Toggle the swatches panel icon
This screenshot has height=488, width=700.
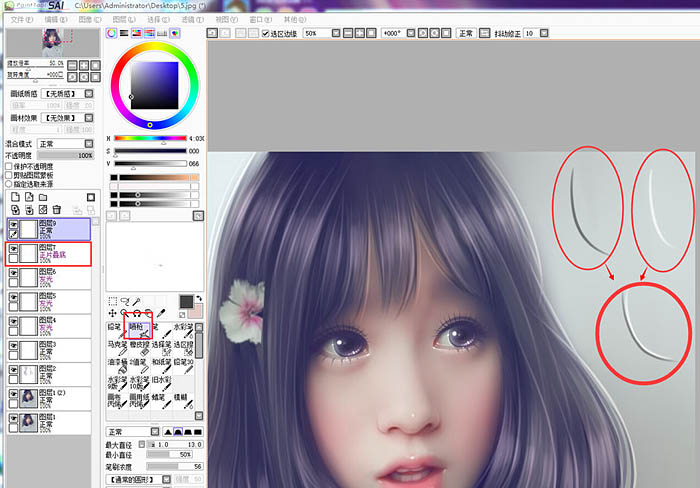[162, 33]
